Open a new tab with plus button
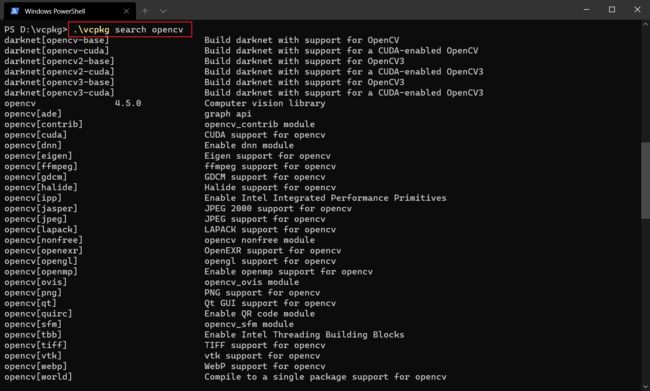The width and height of the screenshot is (650, 391). coord(145,11)
